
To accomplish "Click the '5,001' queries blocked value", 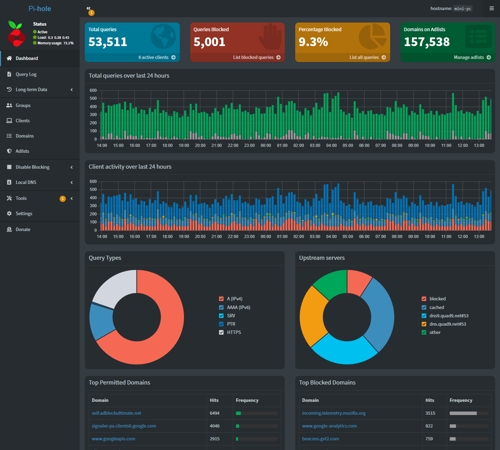I will [209, 42].
